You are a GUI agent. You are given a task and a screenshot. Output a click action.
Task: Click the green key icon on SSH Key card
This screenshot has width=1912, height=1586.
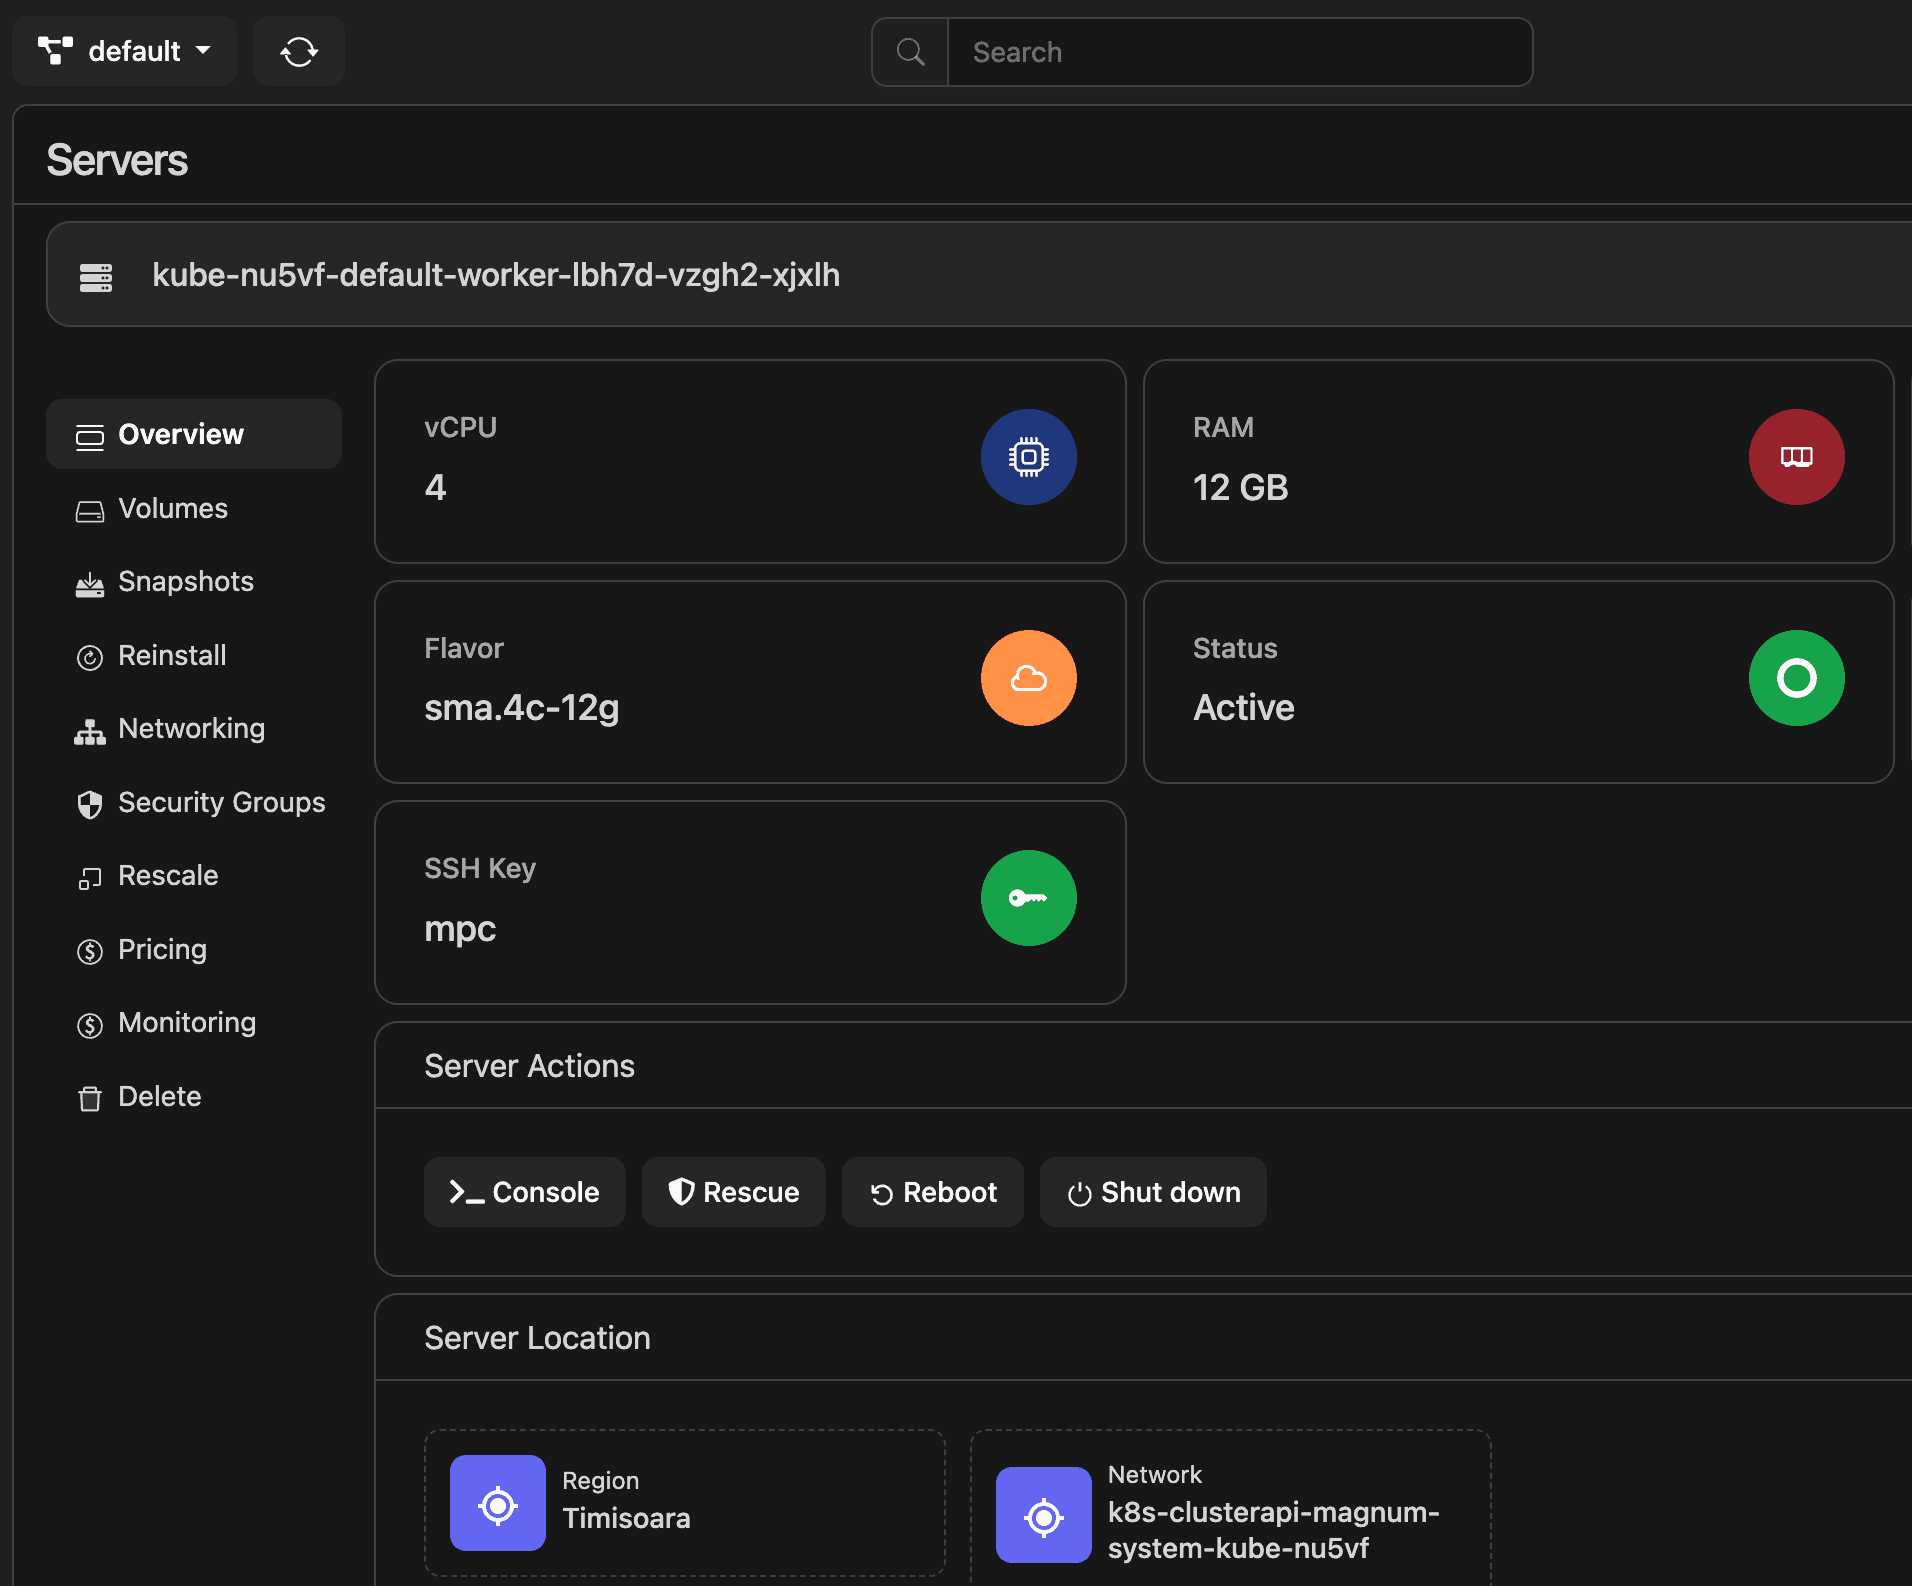click(1028, 898)
